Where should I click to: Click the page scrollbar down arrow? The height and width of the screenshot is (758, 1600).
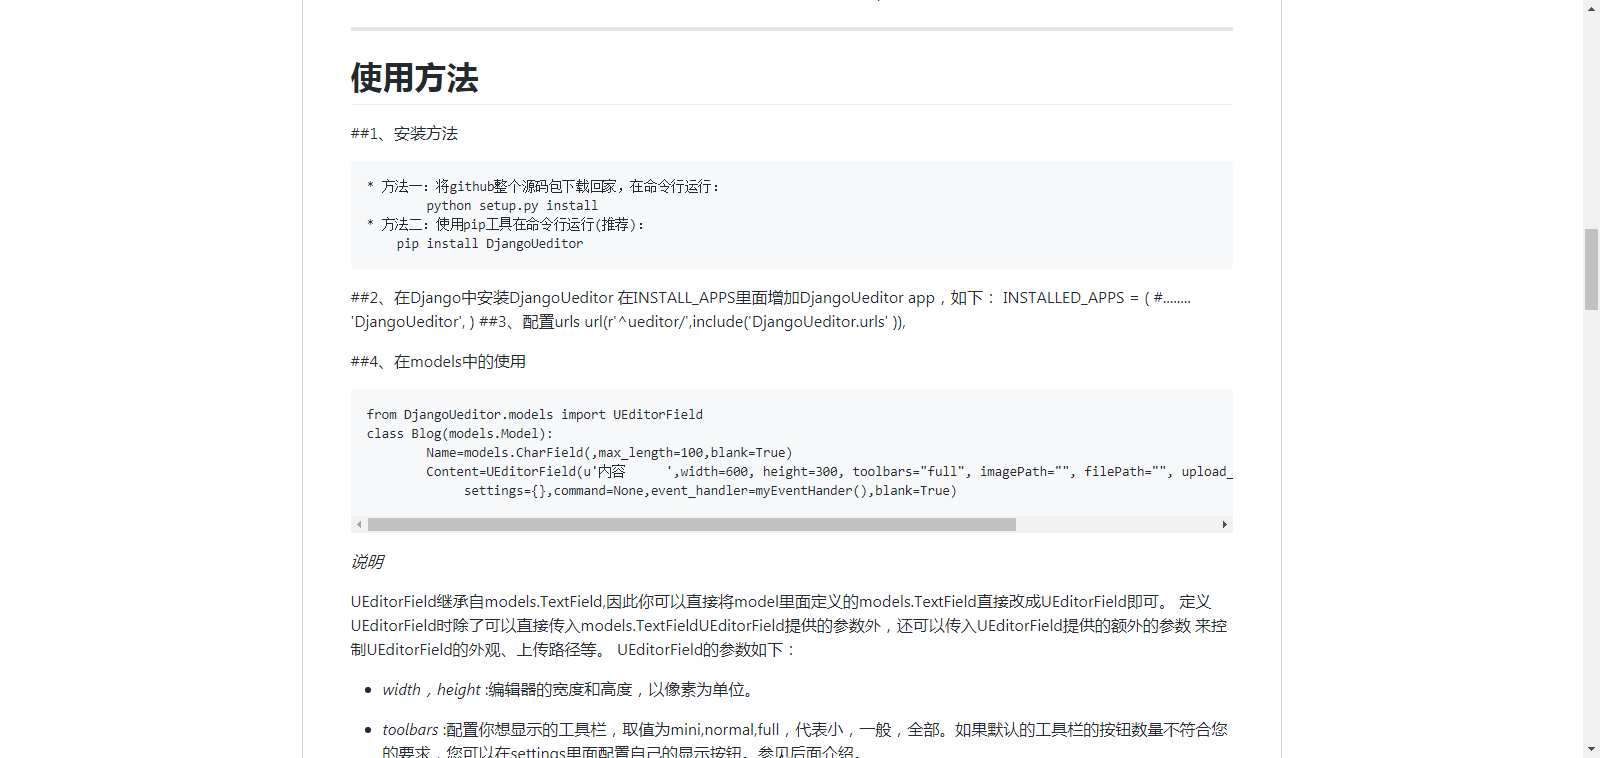[1591, 749]
